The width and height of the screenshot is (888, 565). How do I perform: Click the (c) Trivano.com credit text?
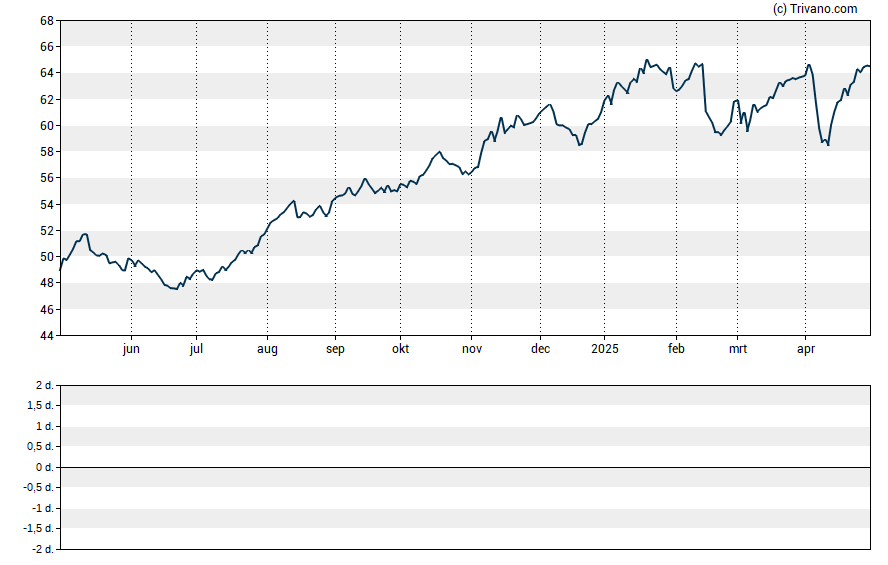(x=815, y=8)
